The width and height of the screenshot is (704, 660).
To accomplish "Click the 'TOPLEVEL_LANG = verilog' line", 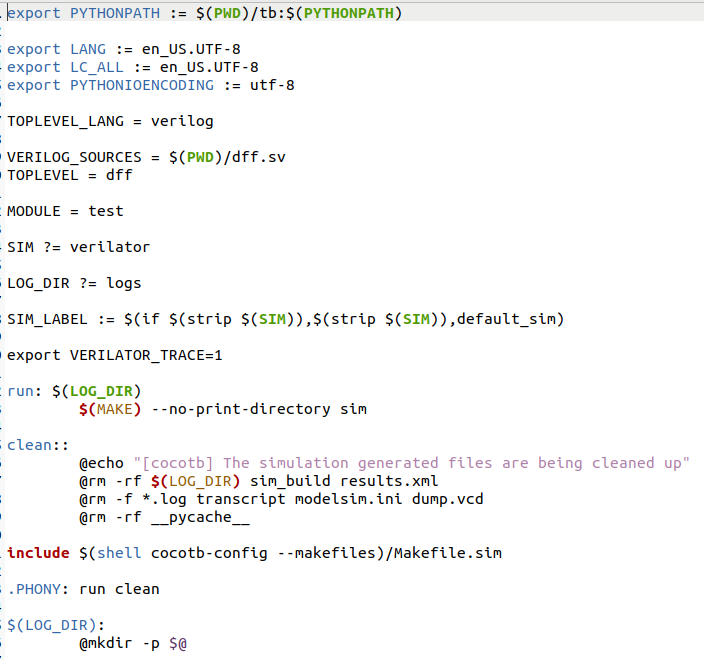I will (x=110, y=121).
